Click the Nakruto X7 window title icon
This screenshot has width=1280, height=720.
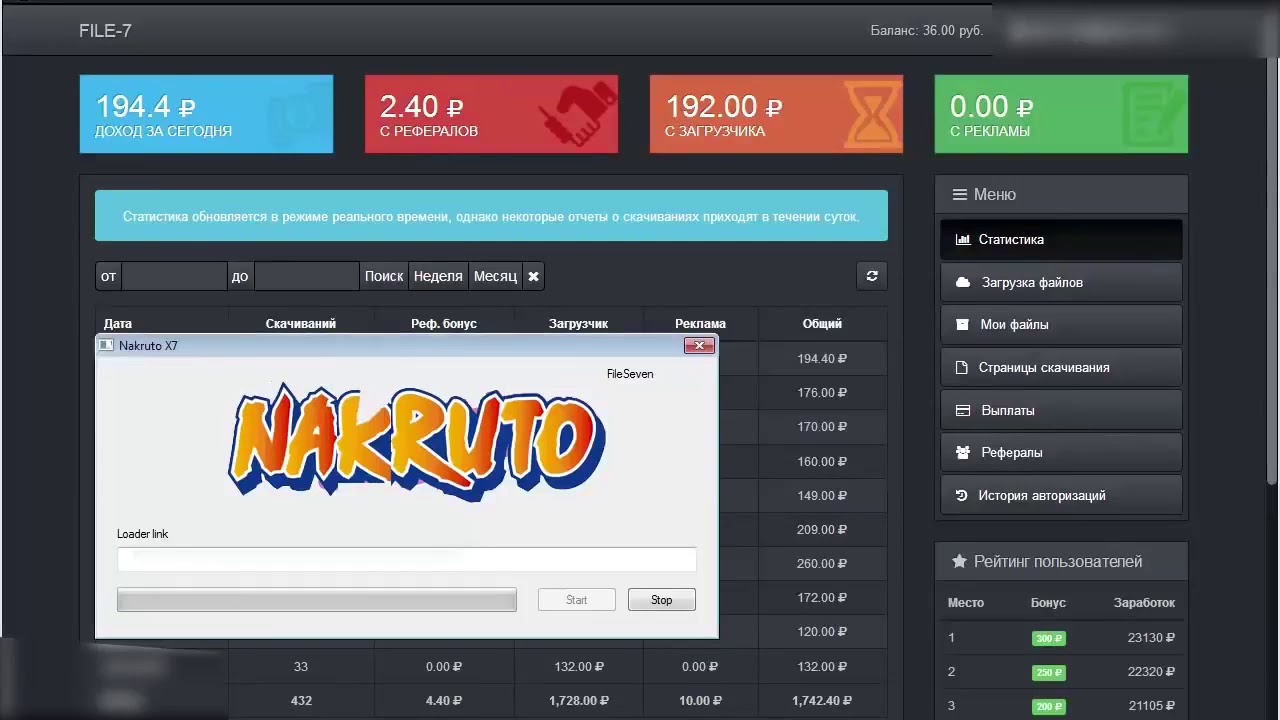pyautogui.click(x=107, y=345)
